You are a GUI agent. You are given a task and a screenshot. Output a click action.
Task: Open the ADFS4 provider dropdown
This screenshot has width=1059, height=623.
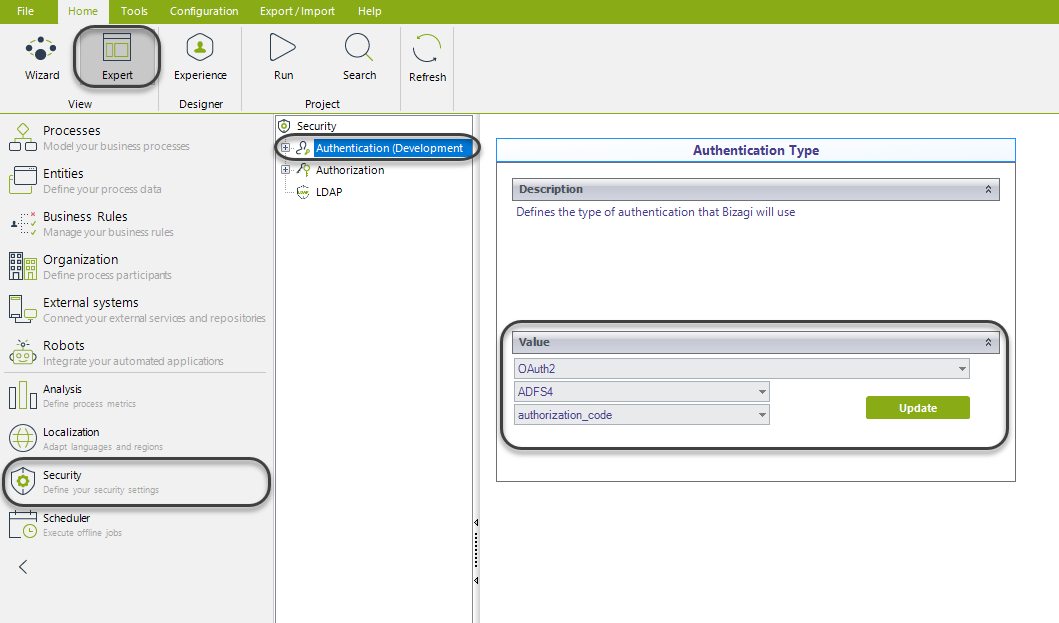pyautogui.click(x=762, y=392)
